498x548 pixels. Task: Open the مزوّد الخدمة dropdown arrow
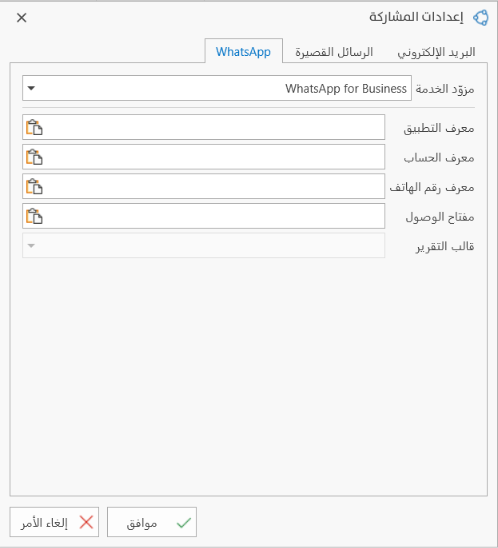point(31,88)
